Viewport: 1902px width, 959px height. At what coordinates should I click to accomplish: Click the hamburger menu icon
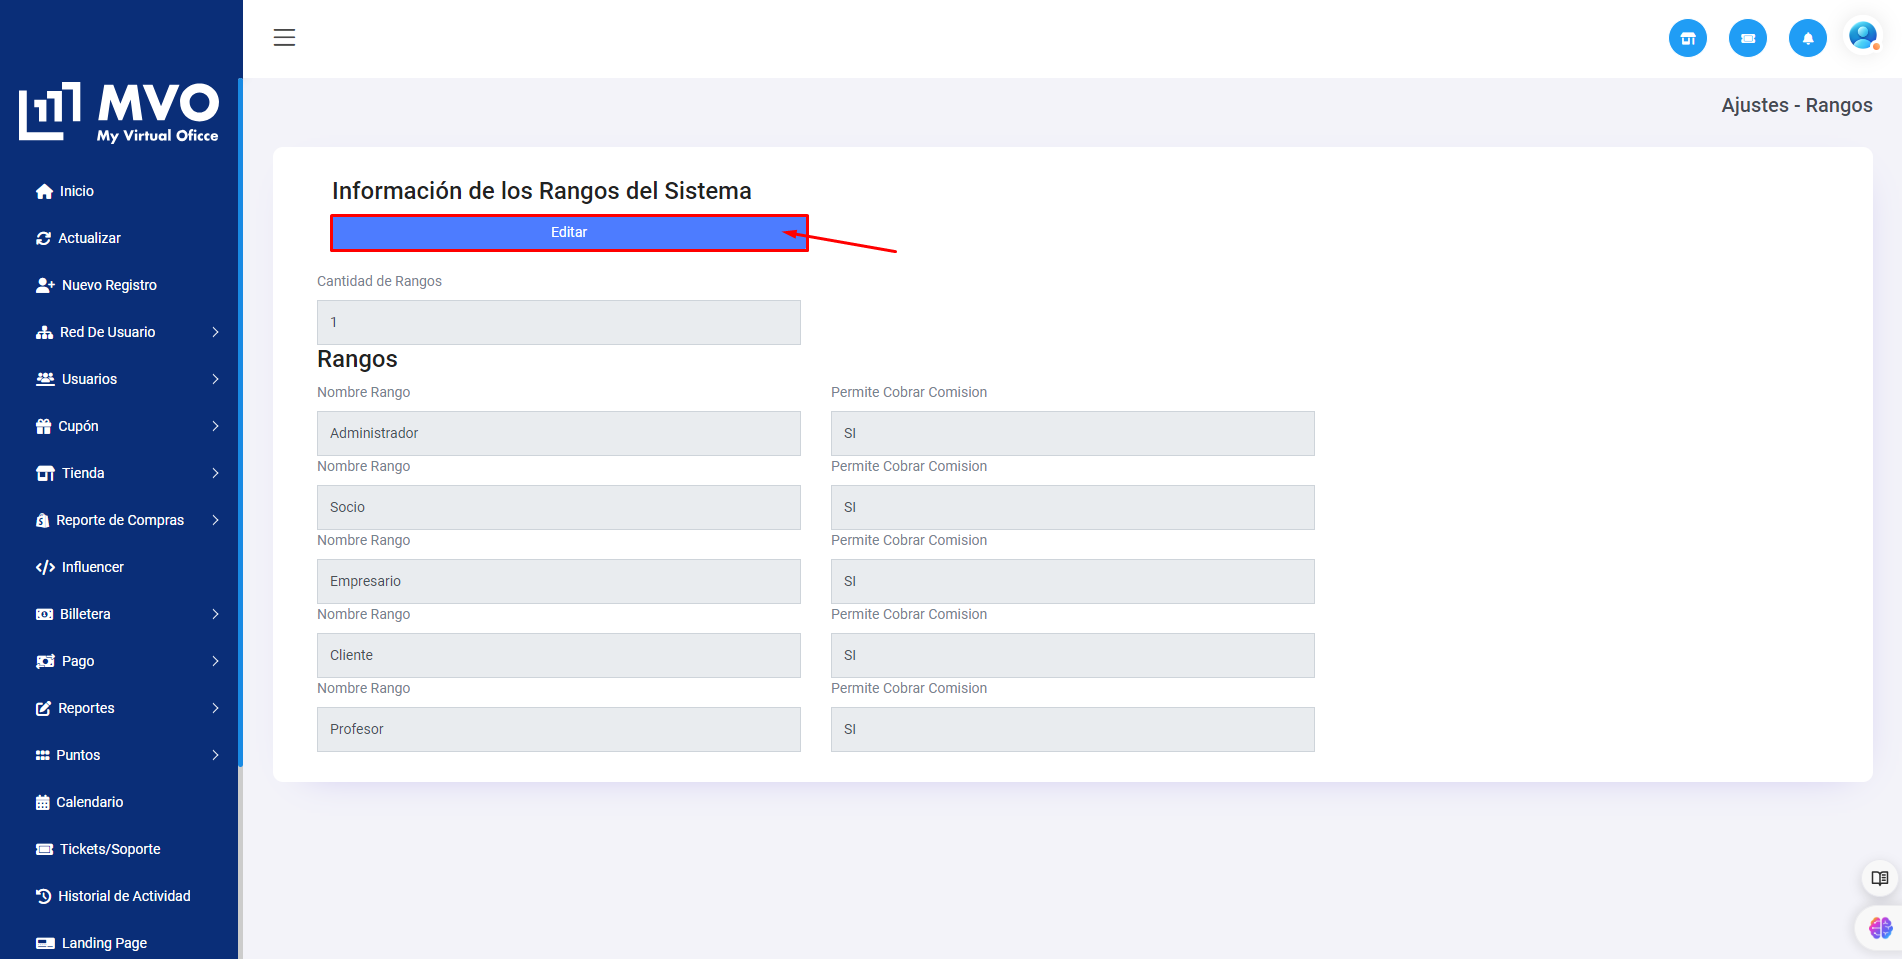284,38
